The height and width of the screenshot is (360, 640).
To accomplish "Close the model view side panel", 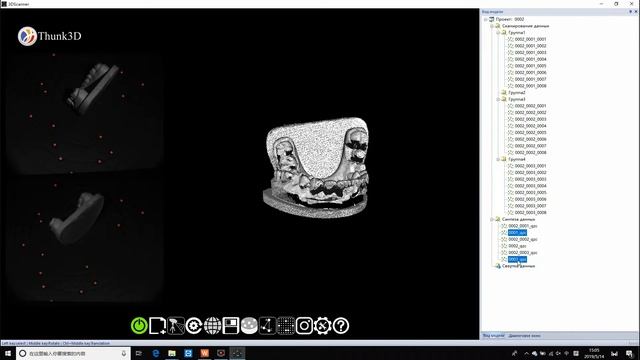I will click(636, 12).
